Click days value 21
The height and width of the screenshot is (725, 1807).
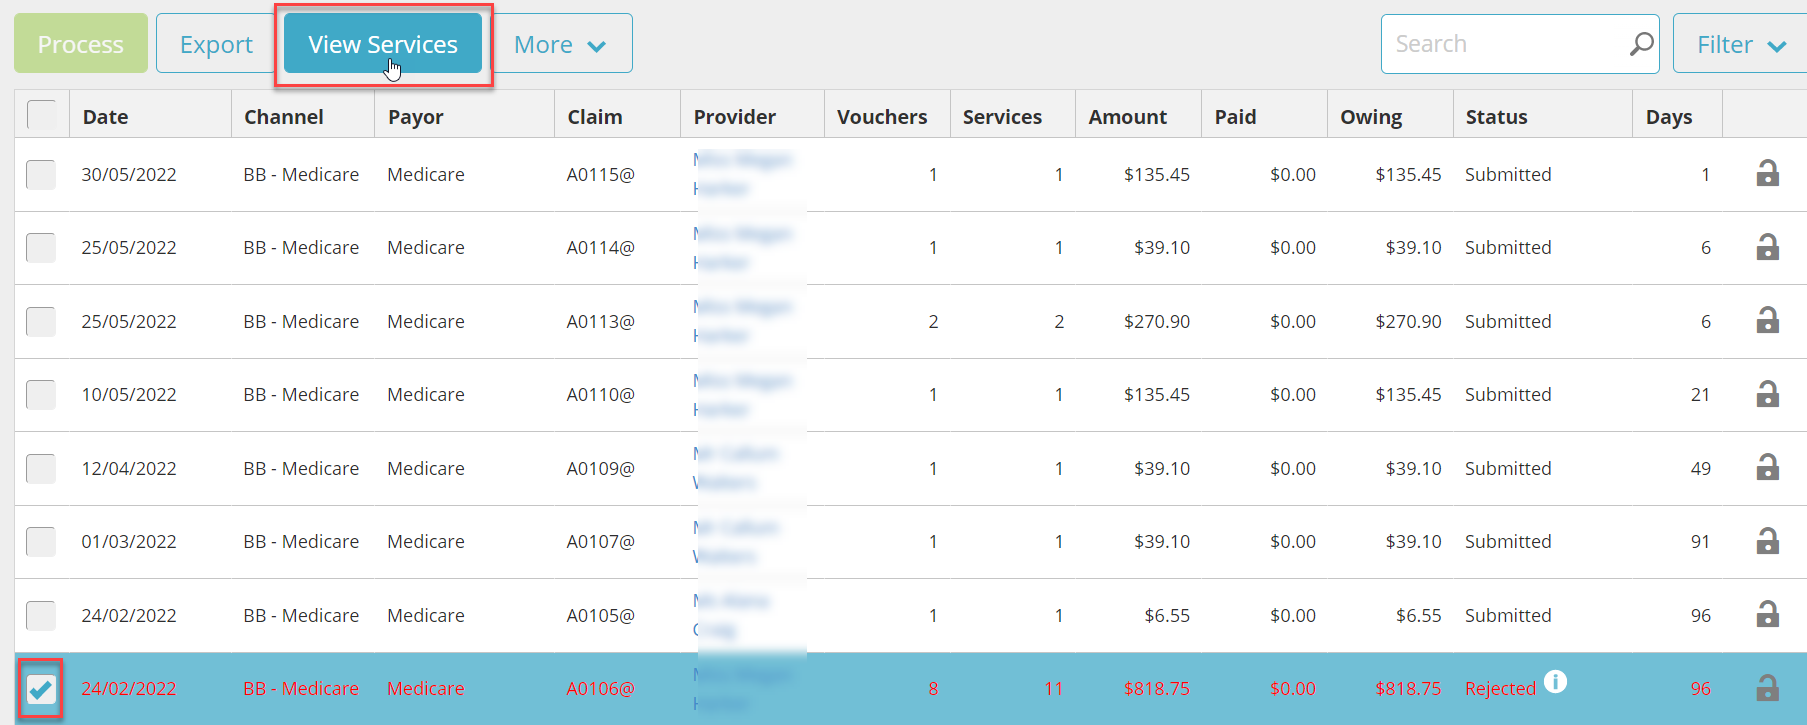(x=1701, y=394)
